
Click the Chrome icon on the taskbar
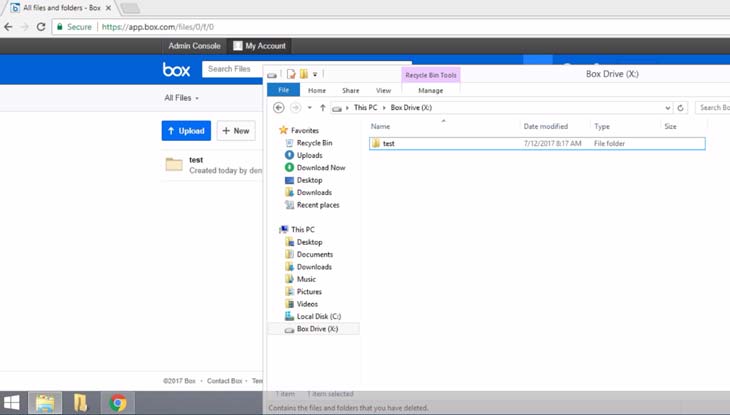(118, 403)
